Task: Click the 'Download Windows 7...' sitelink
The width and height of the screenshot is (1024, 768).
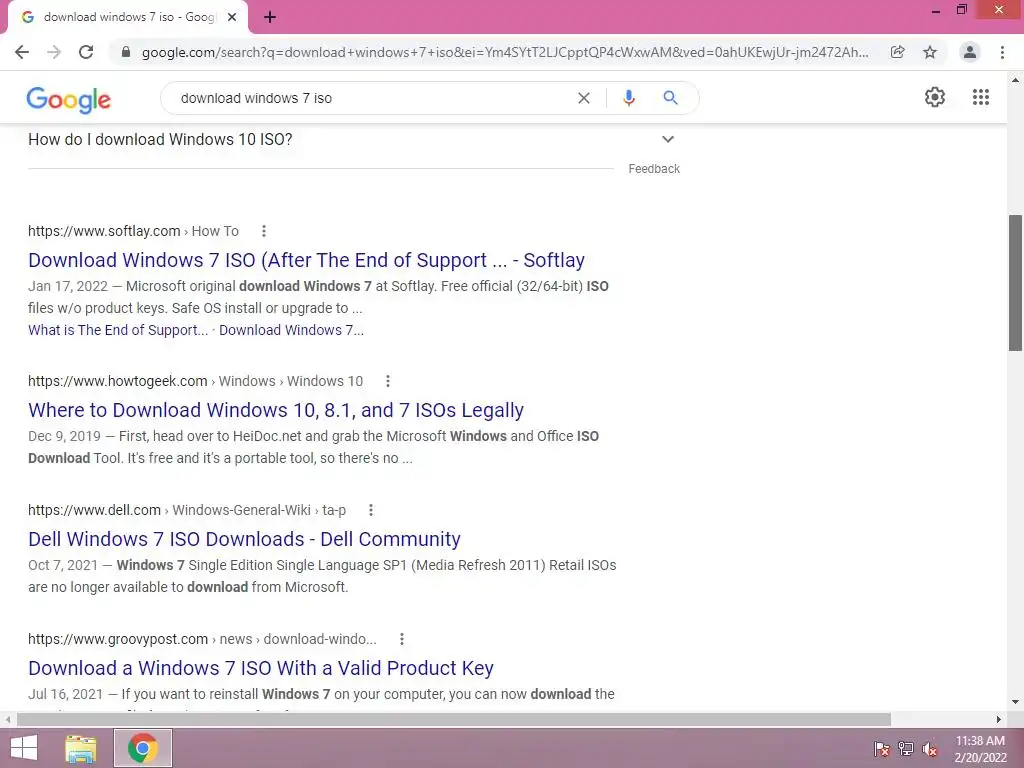Action: coord(291,330)
